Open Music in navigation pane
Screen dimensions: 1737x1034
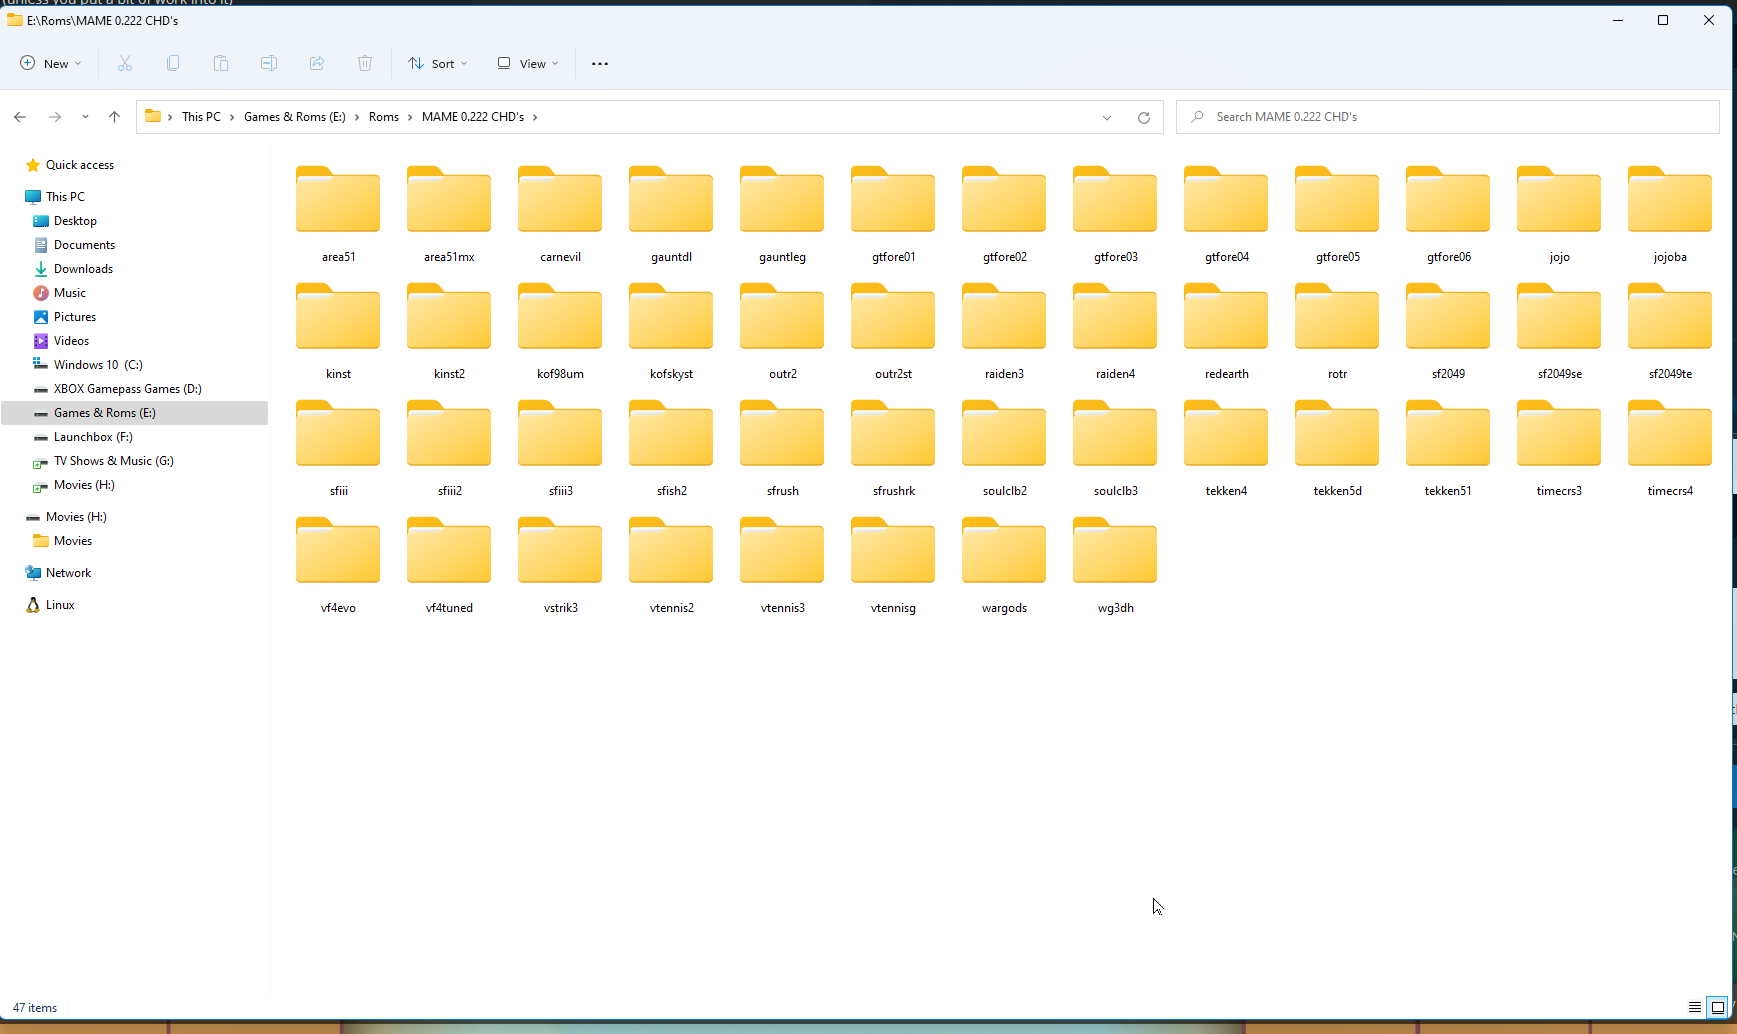[x=60, y=293]
